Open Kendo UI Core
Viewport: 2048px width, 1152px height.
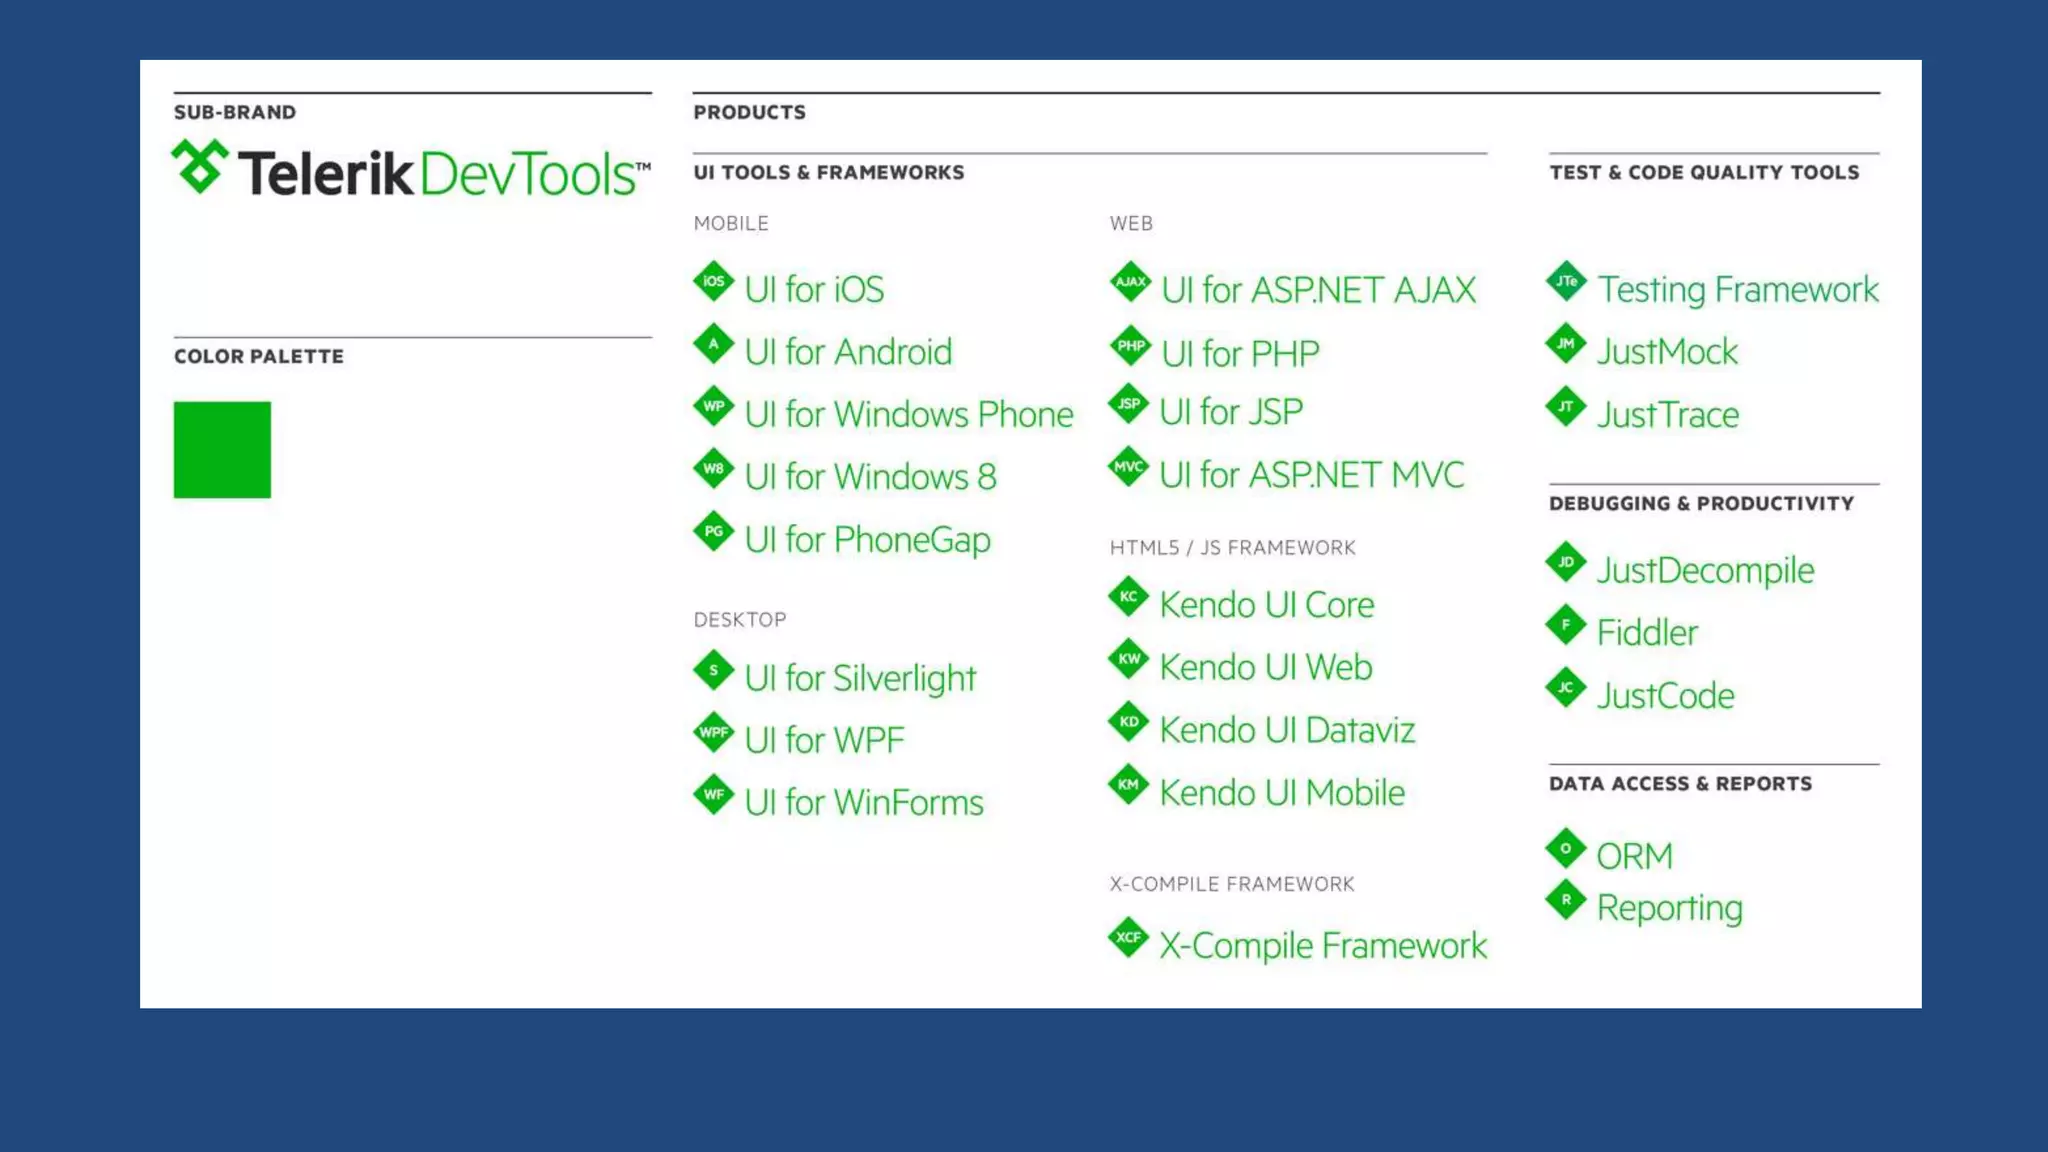pyautogui.click(x=1267, y=605)
